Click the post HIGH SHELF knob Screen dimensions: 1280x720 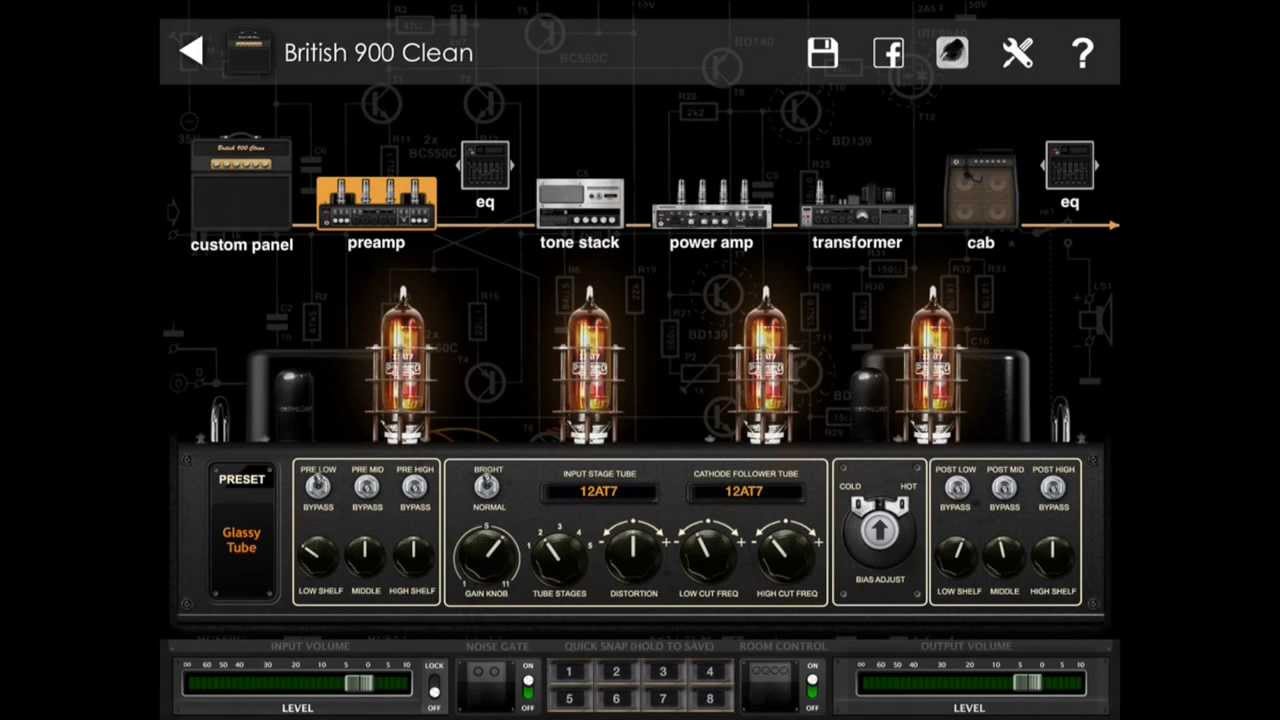click(1052, 556)
